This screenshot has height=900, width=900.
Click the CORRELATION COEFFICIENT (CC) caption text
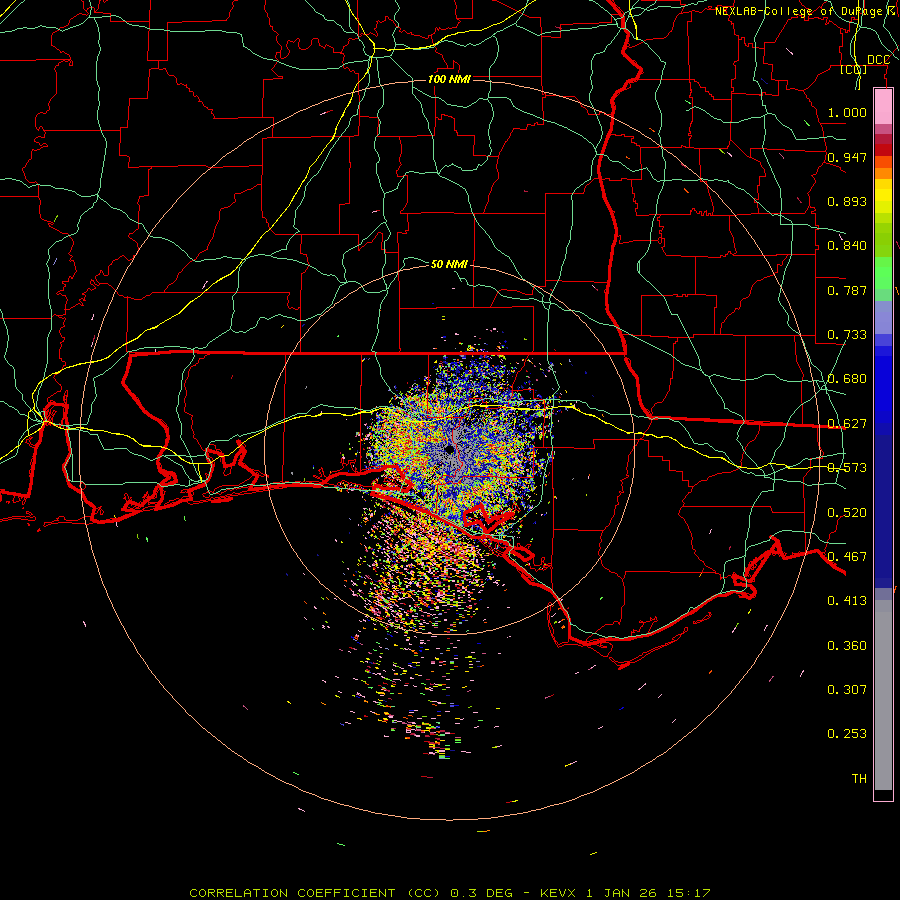[x=315, y=893]
